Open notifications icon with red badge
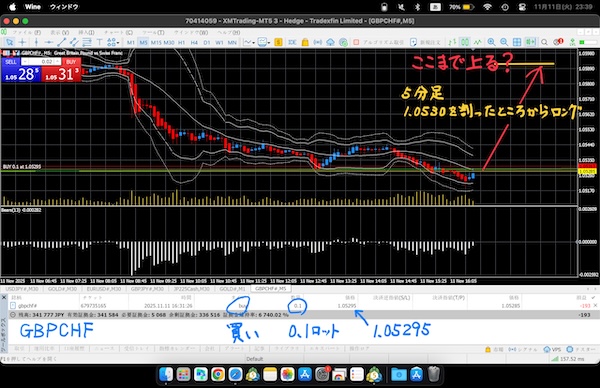600x388 pixels. point(558,42)
